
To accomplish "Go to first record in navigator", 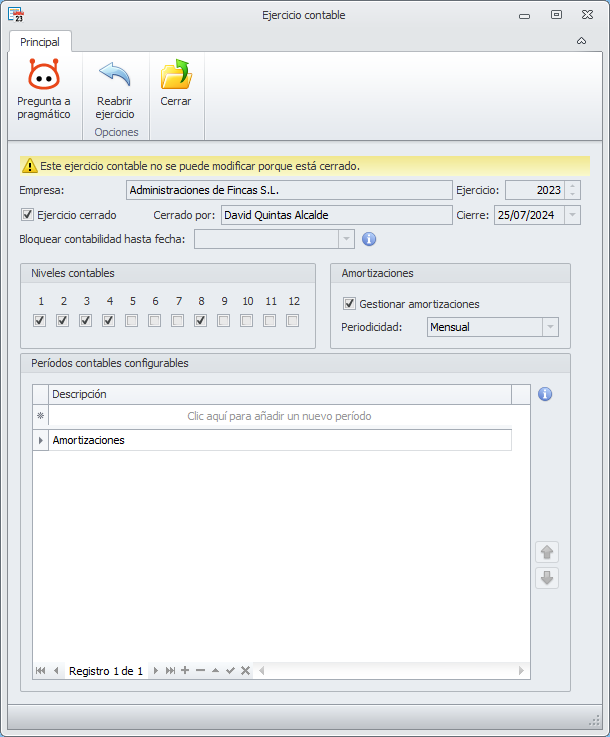I will coord(41,671).
